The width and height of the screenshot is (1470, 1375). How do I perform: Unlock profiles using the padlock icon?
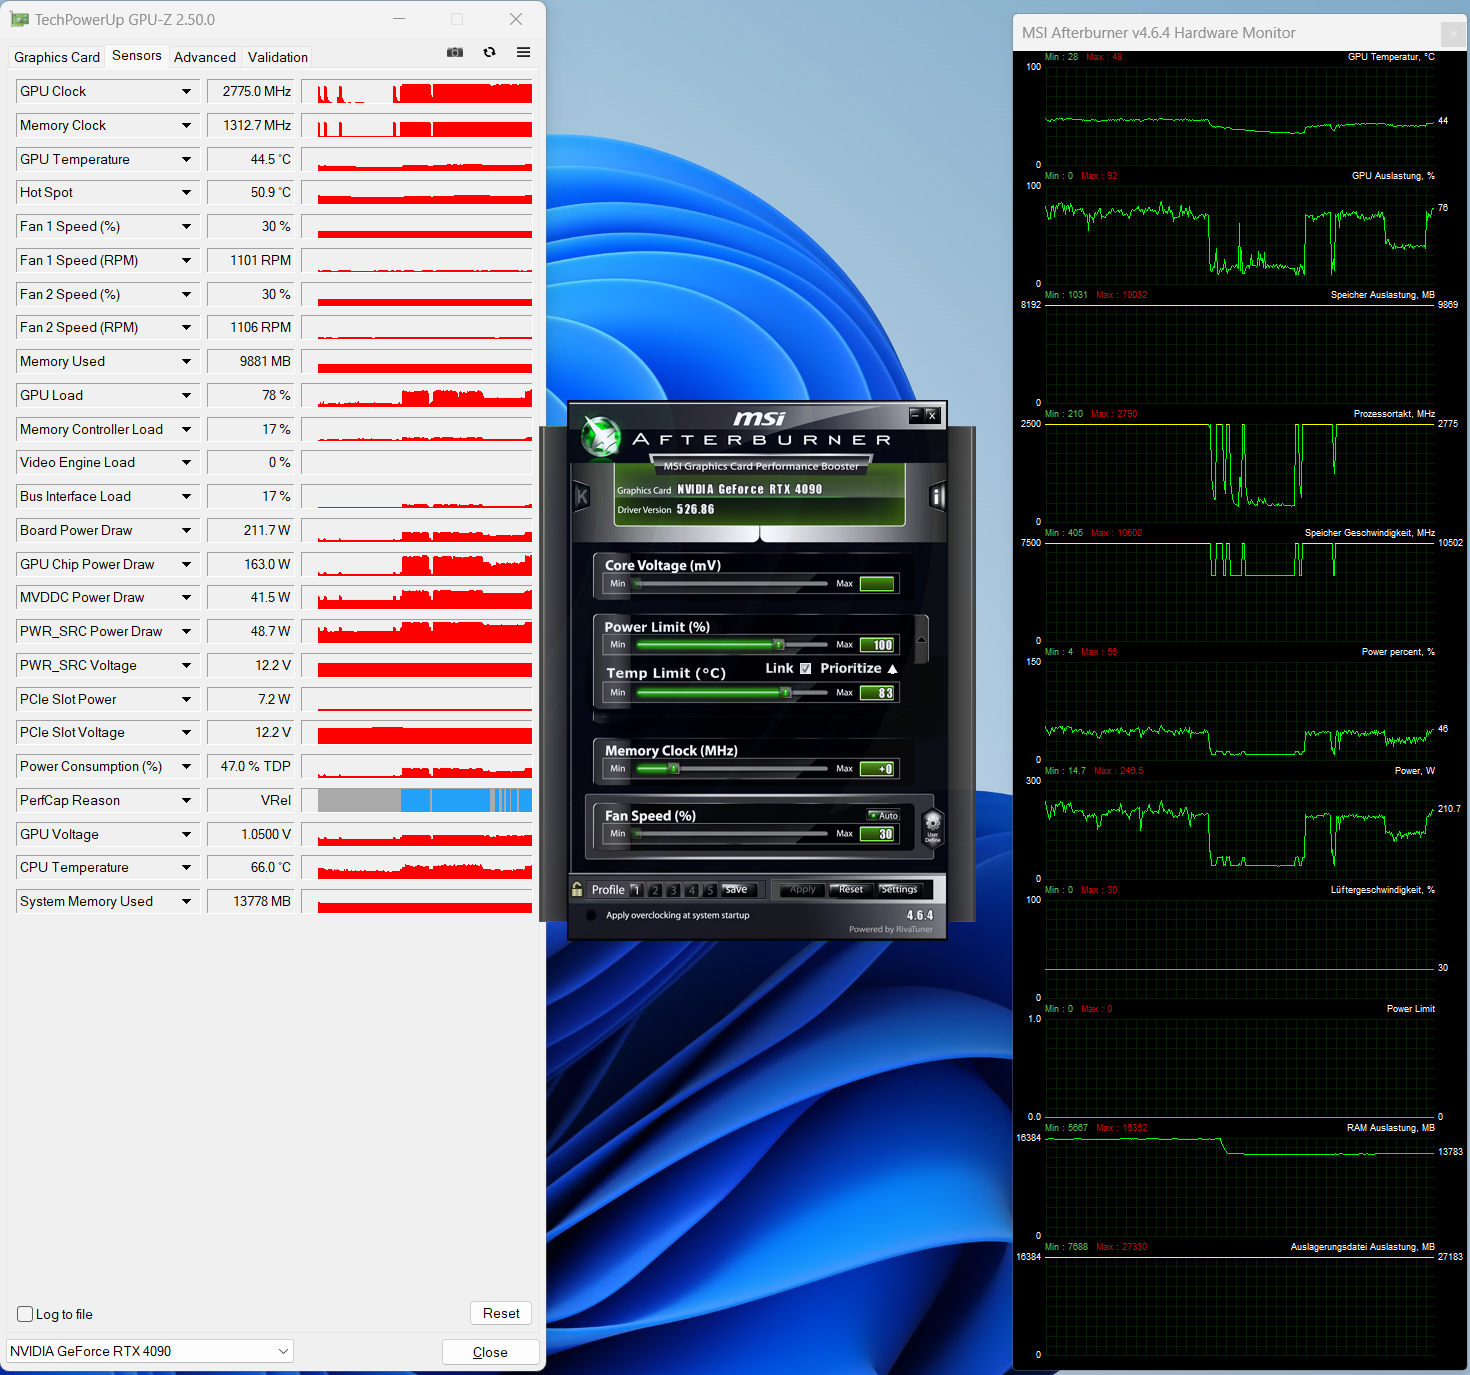point(577,889)
